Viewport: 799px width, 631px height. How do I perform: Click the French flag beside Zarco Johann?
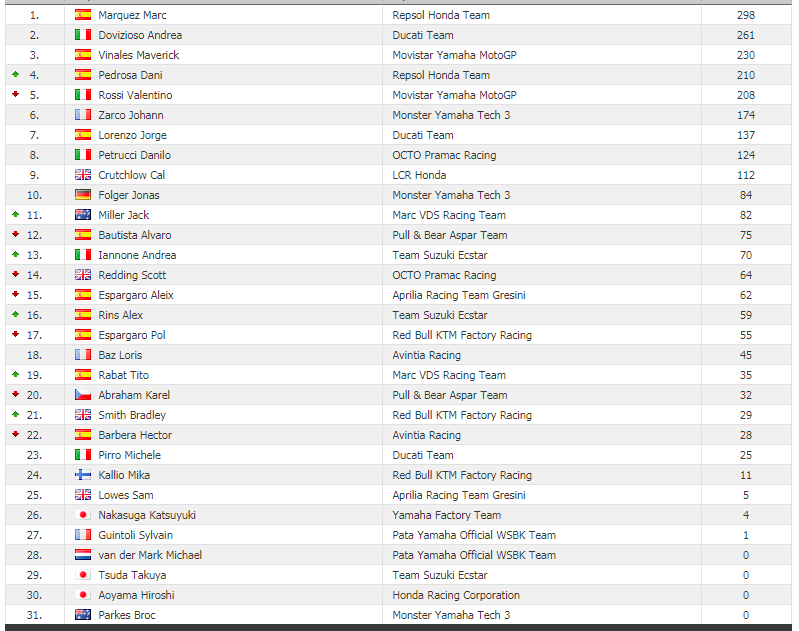click(x=83, y=115)
